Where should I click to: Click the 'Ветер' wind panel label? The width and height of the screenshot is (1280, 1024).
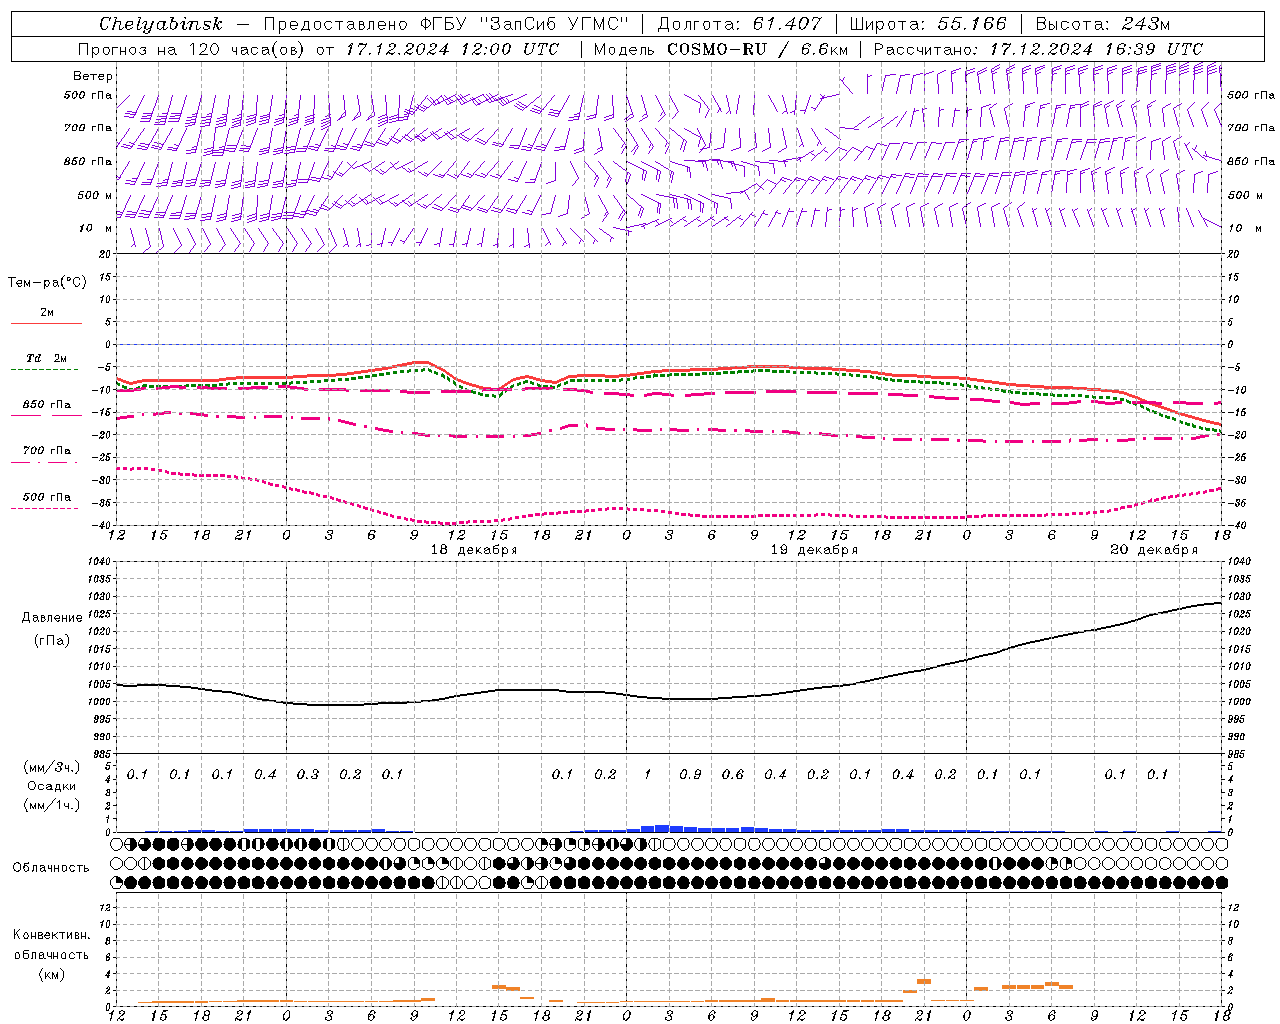click(x=93, y=76)
